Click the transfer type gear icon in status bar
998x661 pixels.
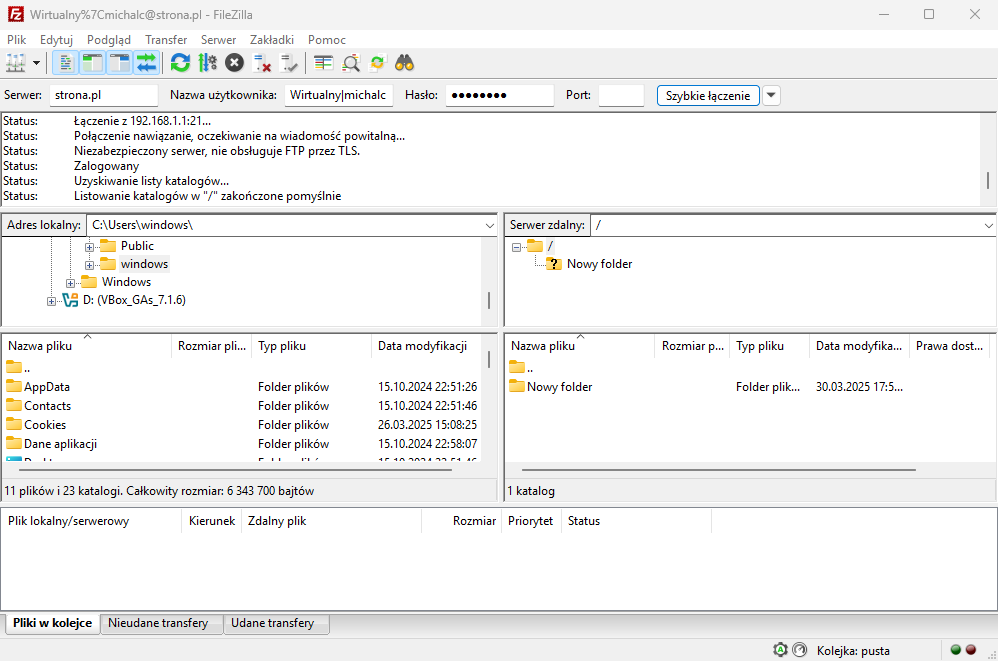point(780,650)
